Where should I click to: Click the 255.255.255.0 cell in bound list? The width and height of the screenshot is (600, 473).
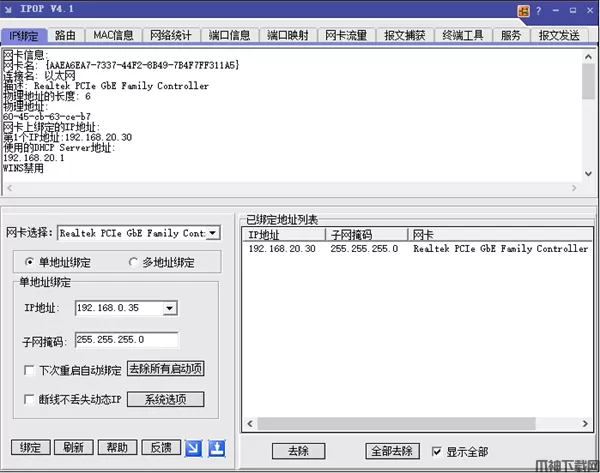click(x=364, y=249)
